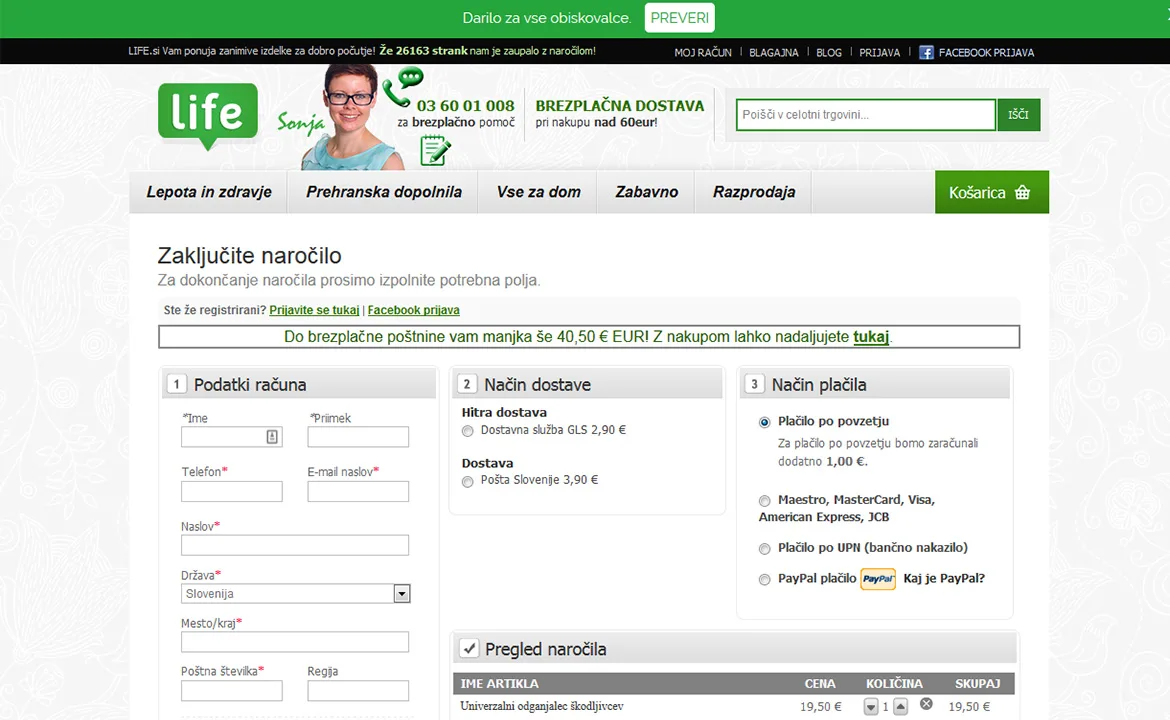Select Maestro, MasterCard, Visa card payment
The width and height of the screenshot is (1170, 720).
[764, 501]
